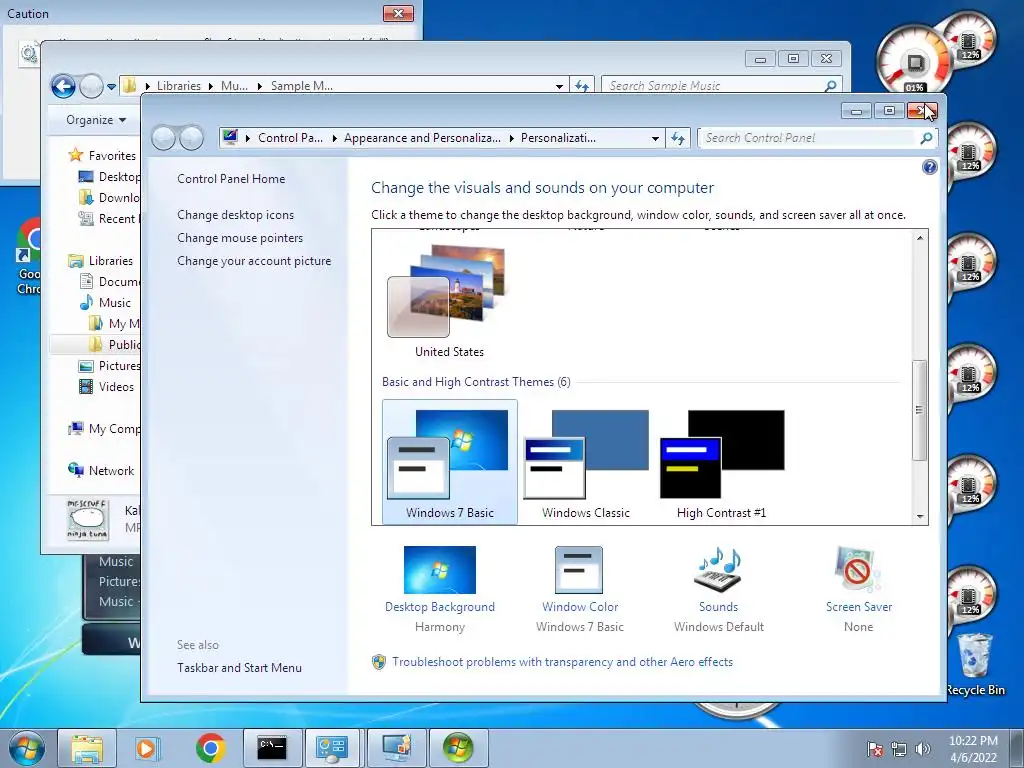The image size is (1024, 768).
Task: Focus the Search Control Panel field
Action: coord(809,138)
